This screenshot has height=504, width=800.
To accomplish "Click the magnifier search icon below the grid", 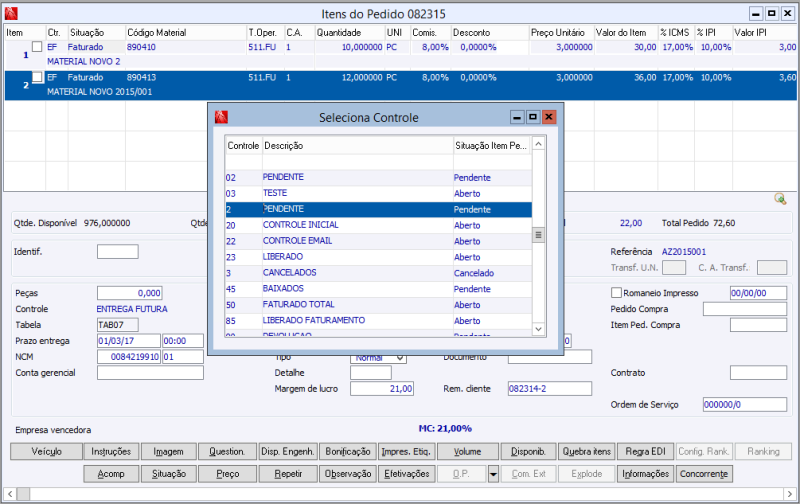I will click(780, 199).
